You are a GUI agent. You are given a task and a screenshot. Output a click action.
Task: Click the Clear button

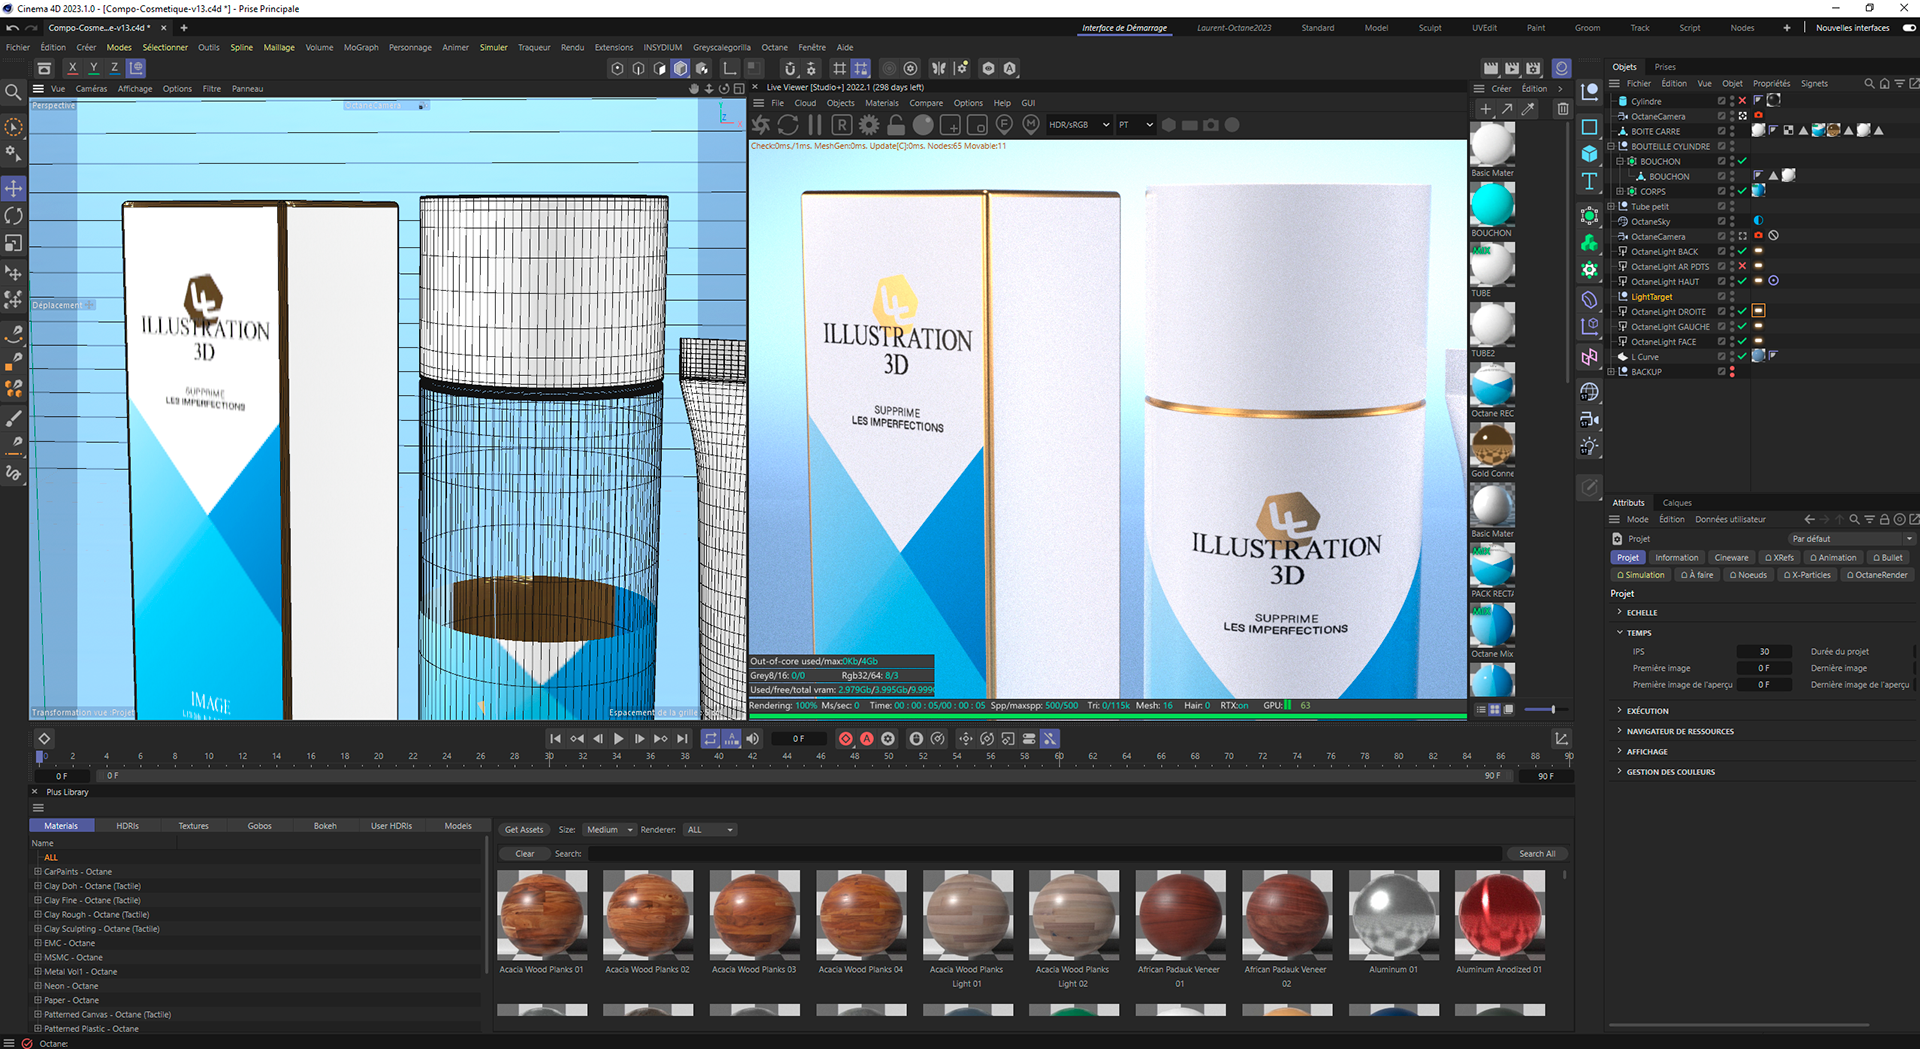[x=525, y=853]
